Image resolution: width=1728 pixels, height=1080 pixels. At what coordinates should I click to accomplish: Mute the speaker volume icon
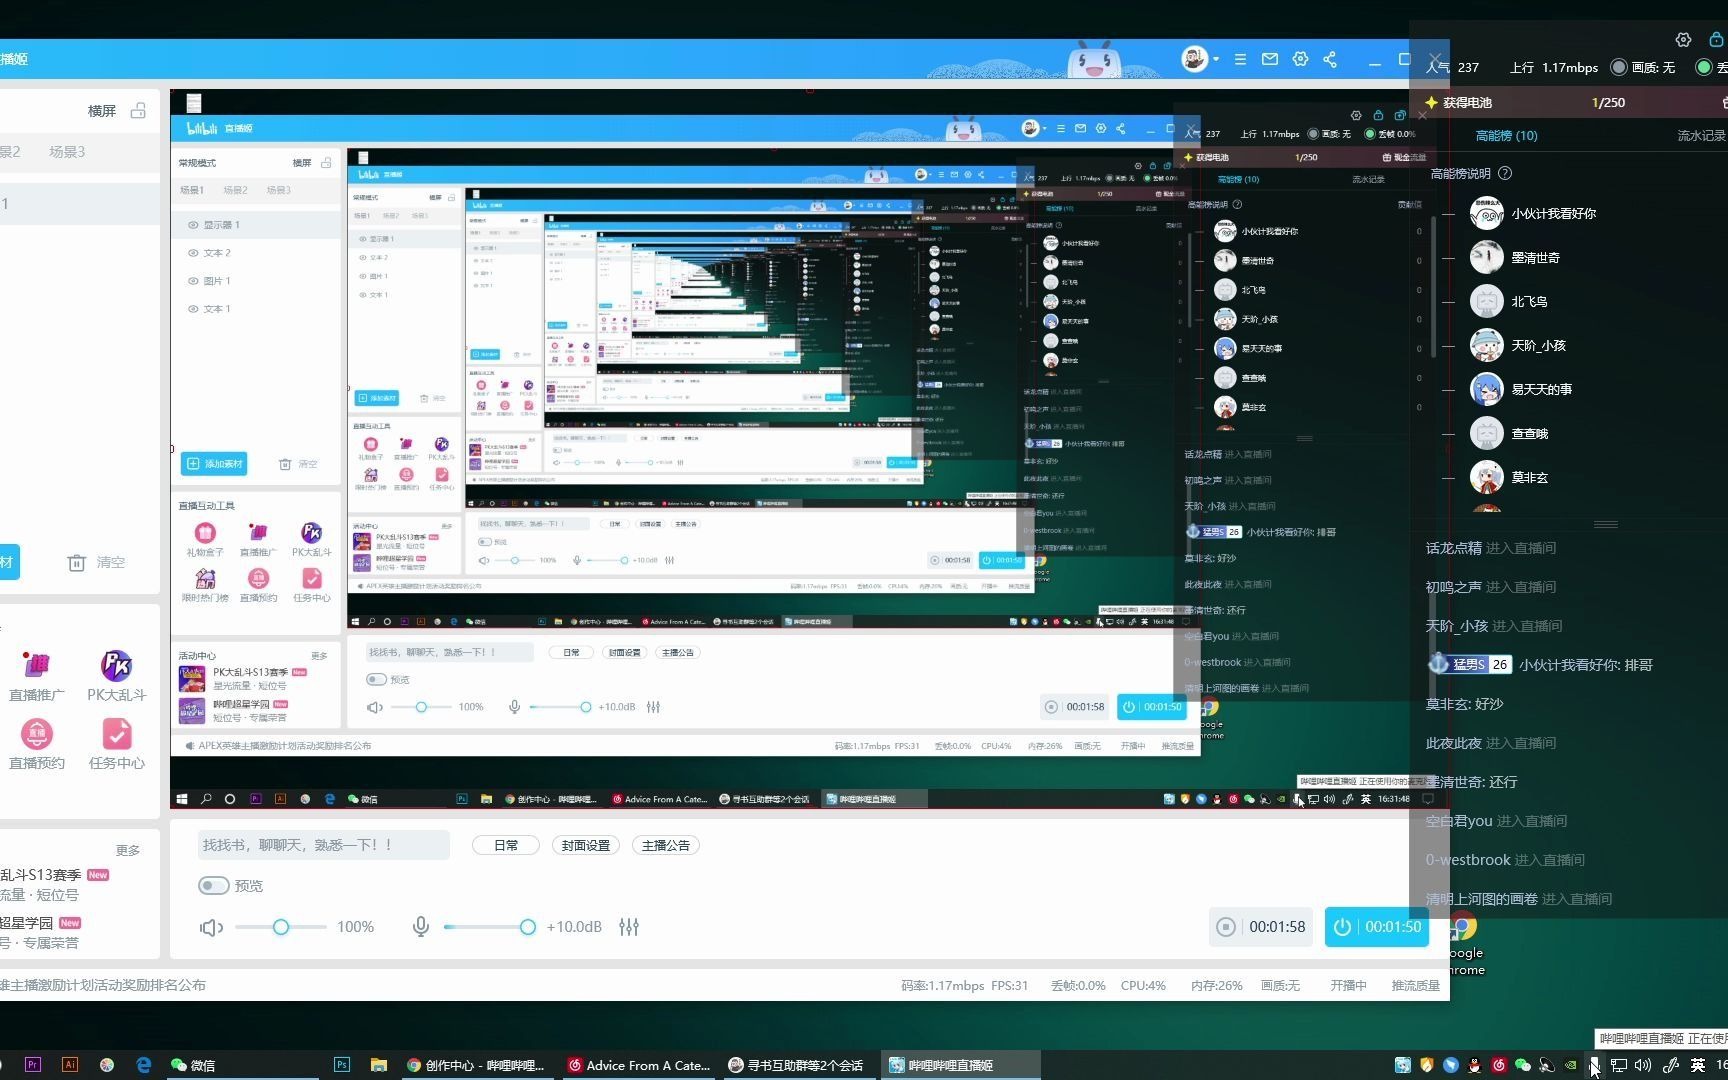point(211,928)
